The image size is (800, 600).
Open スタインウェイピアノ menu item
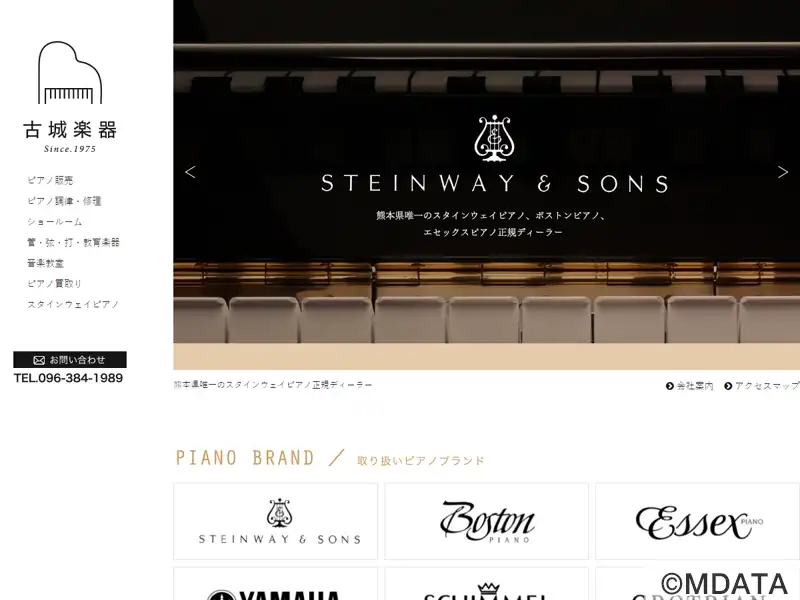(73, 305)
